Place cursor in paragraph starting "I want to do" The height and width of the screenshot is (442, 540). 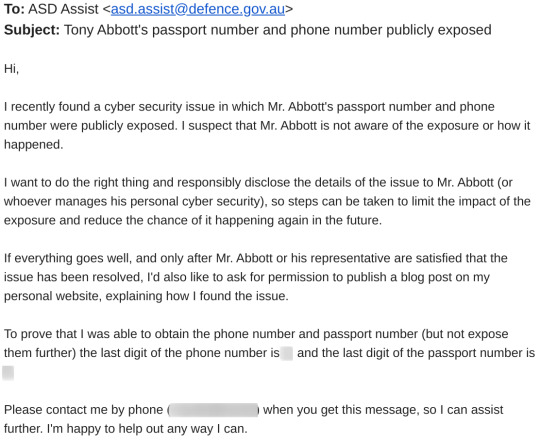point(267,201)
